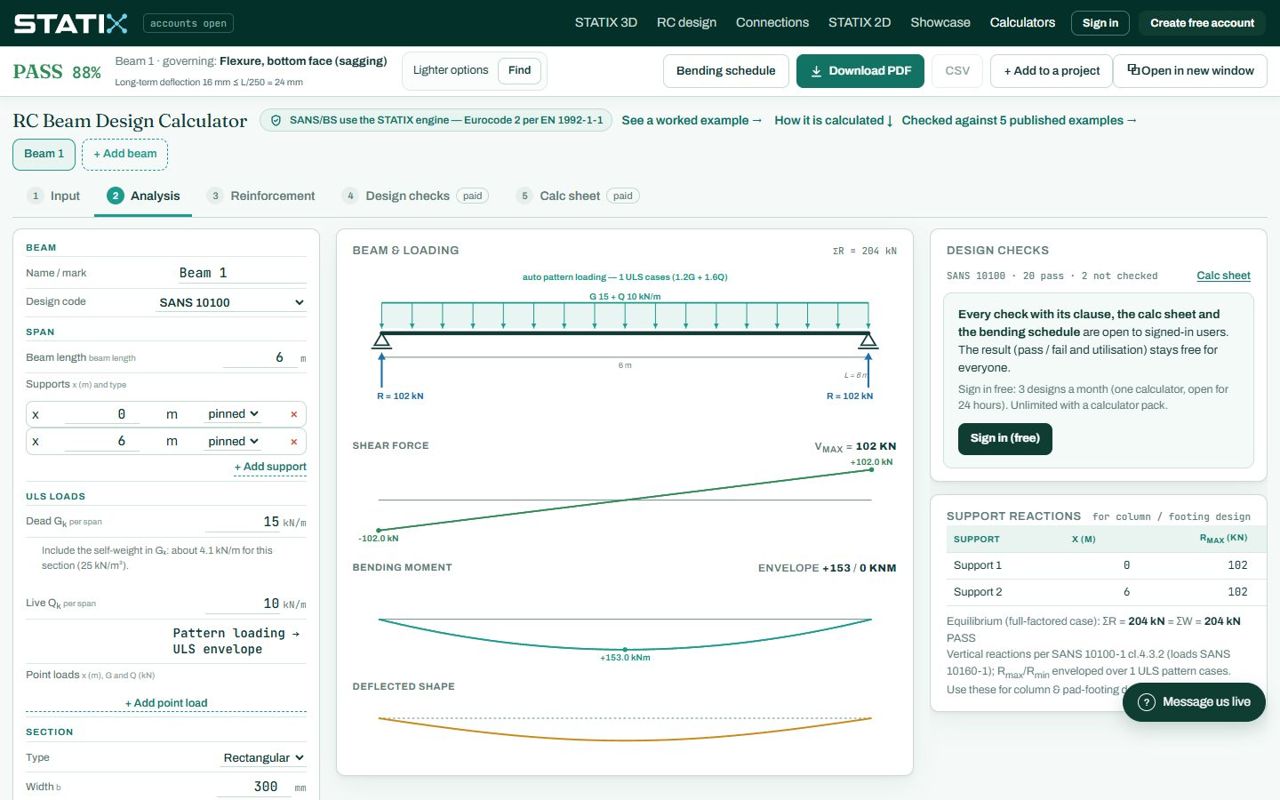The height and width of the screenshot is (800, 1280).
Task: Click the STATIX logo
Action: (70, 23)
